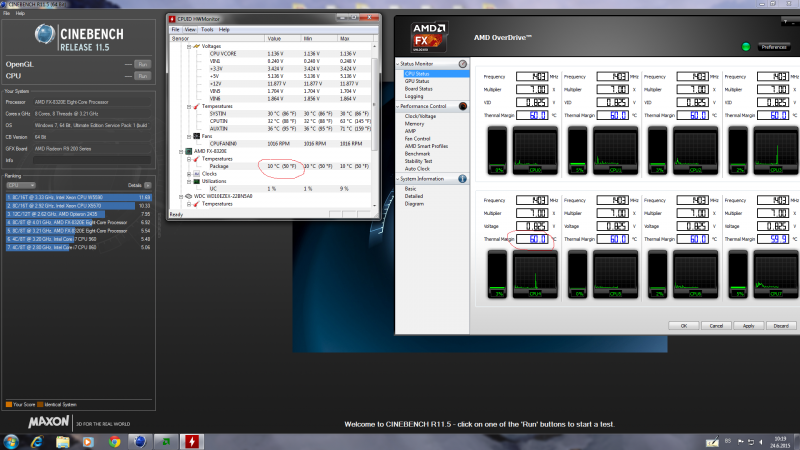Click Cancel in AMD OverDrive
The width and height of the screenshot is (800, 450).
[716, 326]
